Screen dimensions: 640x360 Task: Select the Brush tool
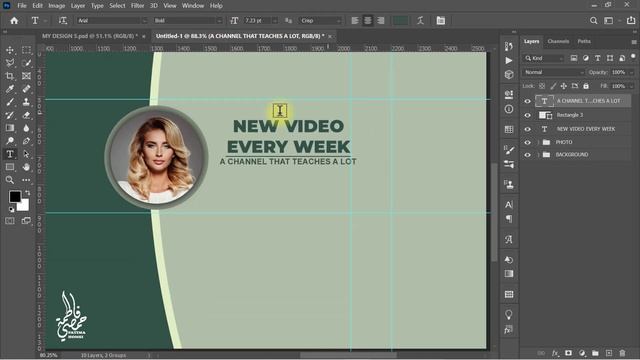[x=10, y=102]
